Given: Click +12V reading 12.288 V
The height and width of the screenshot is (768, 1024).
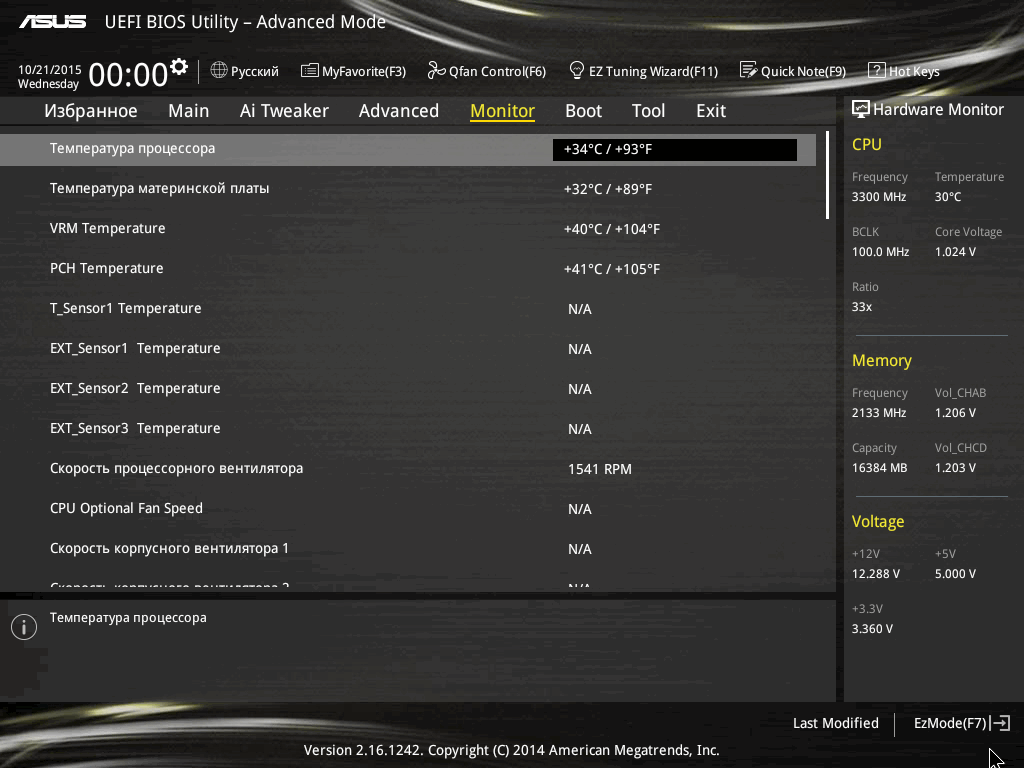Looking at the screenshot, I should 876,573.
